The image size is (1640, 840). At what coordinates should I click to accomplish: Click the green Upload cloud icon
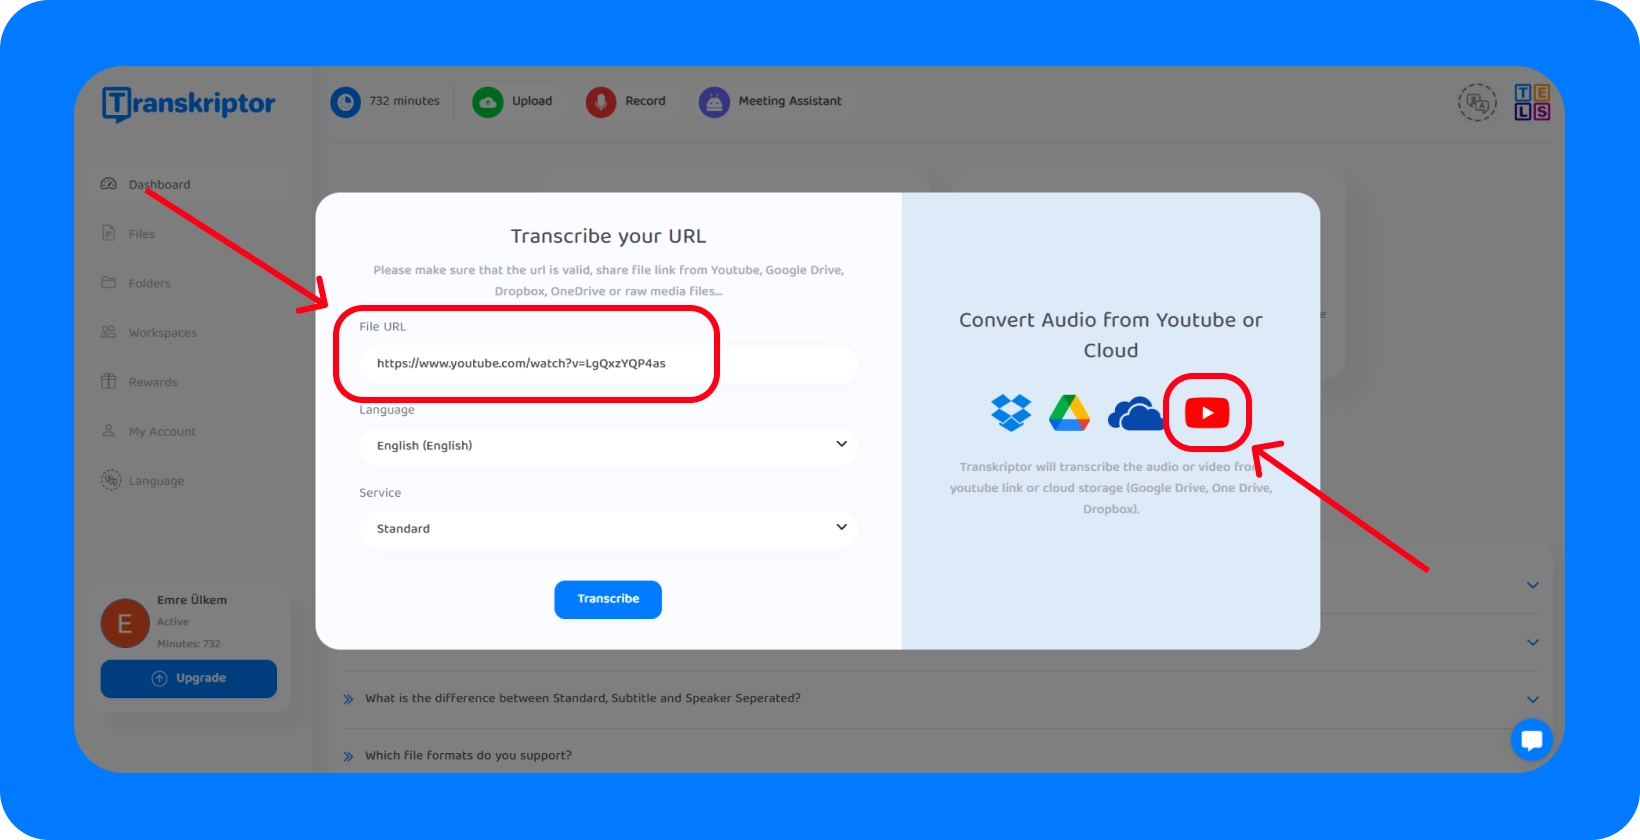[488, 102]
